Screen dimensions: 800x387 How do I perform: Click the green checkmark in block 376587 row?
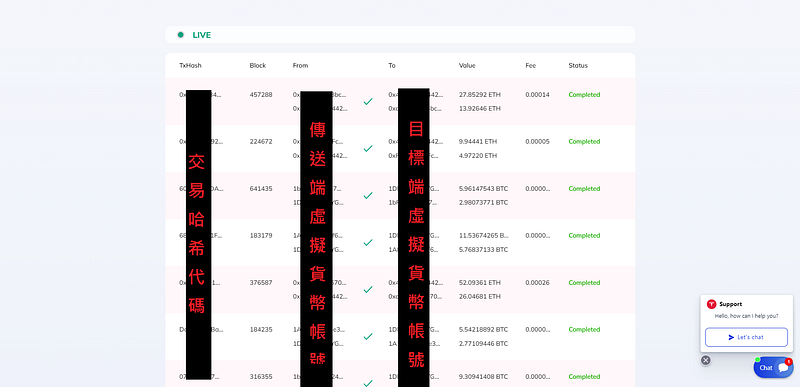pyautogui.click(x=368, y=289)
